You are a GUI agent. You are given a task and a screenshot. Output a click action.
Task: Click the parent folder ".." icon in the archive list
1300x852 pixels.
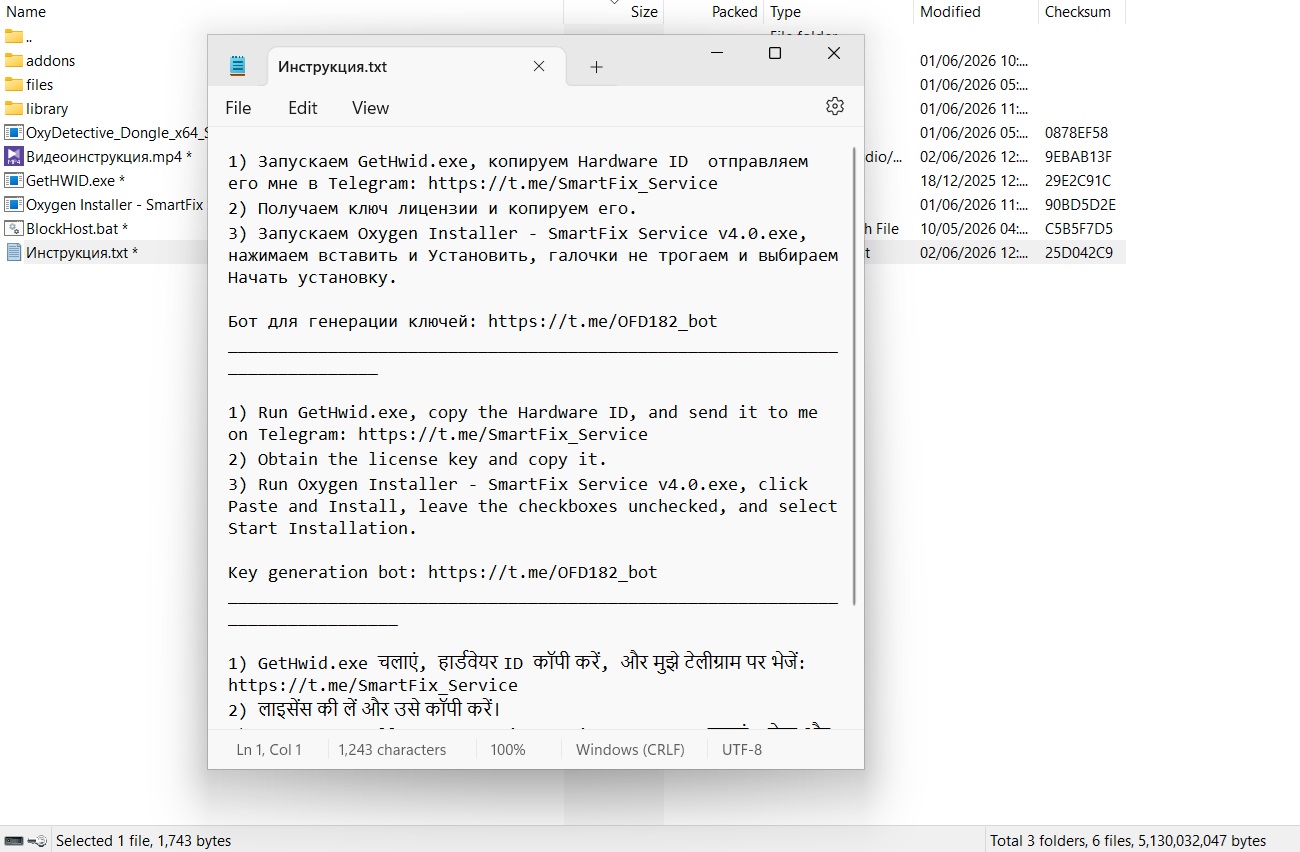pos(13,37)
